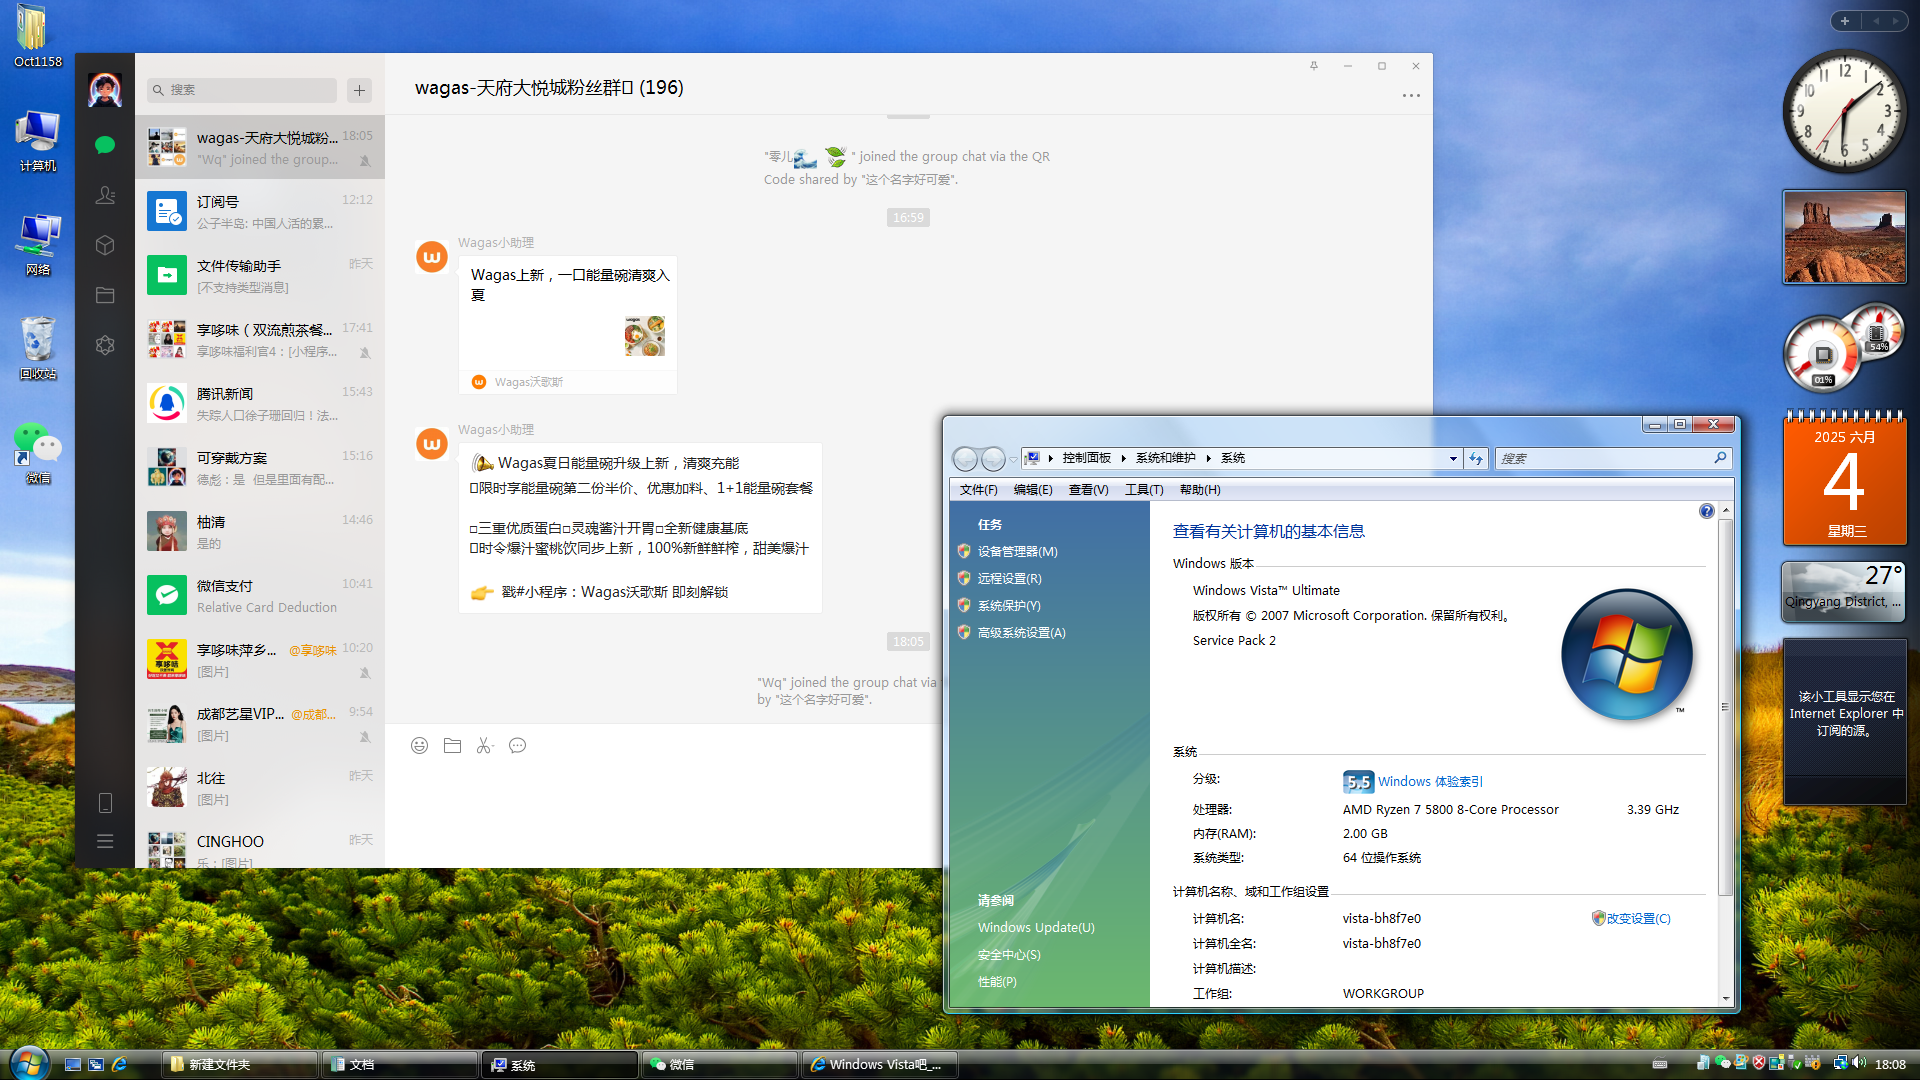Open the 帮助(H) menu

(1200, 490)
